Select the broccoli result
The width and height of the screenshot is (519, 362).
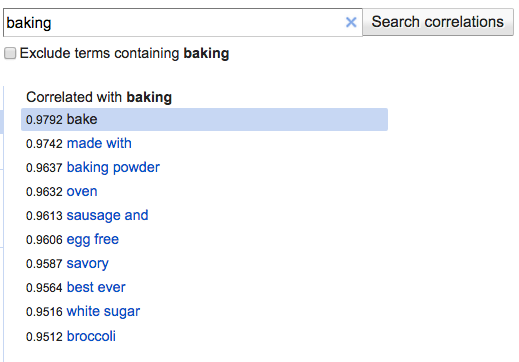(91, 336)
